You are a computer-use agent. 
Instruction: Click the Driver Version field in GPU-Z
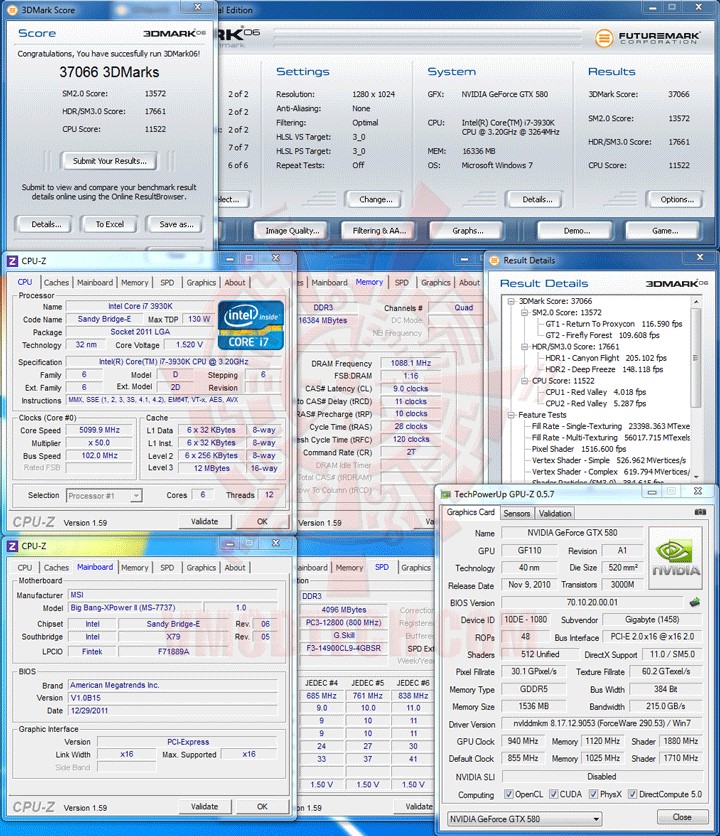[x=602, y=724]
